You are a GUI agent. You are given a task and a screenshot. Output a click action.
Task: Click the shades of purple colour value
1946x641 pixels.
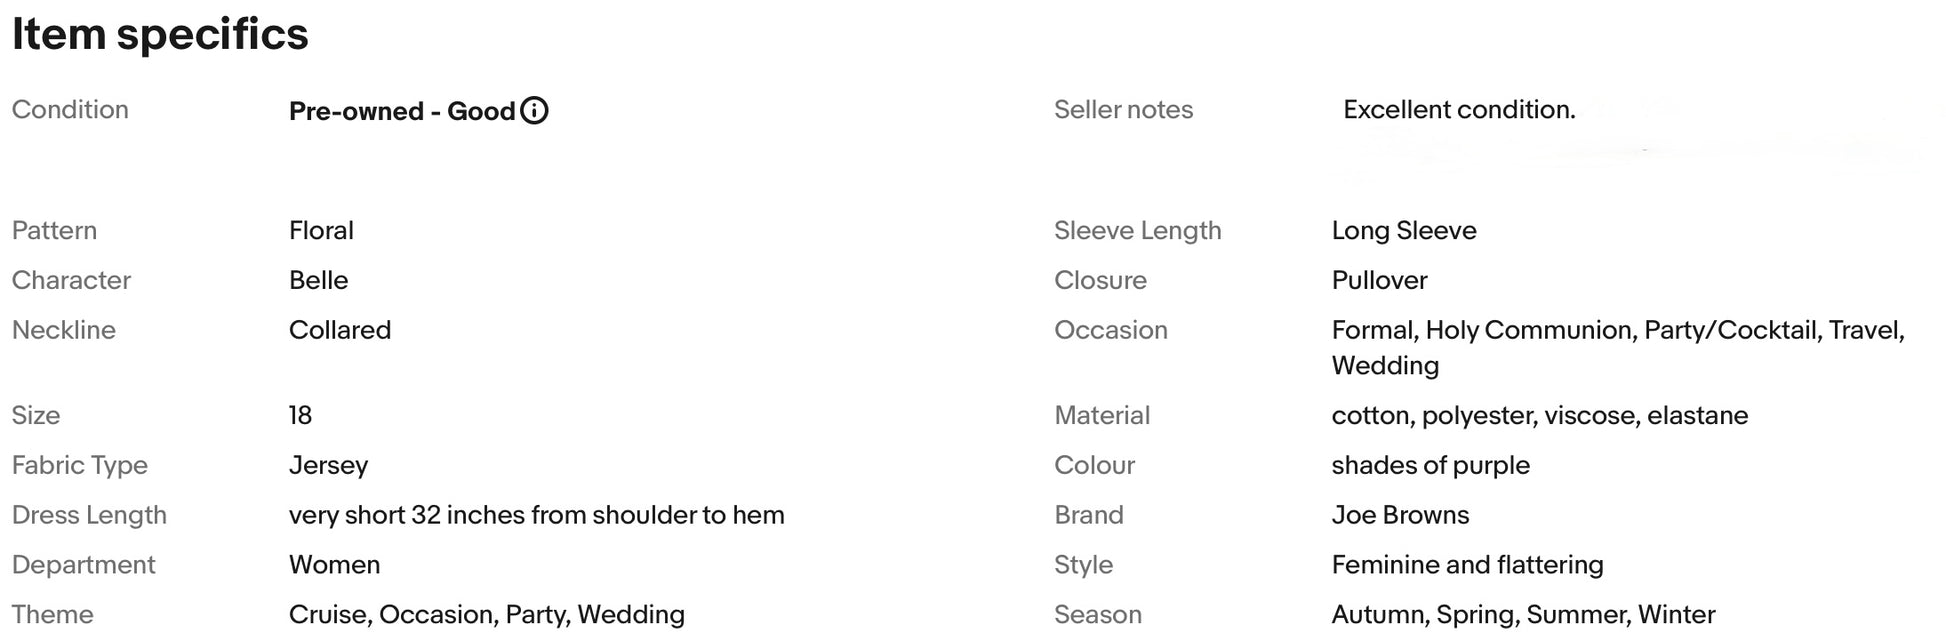[x=1430, y=466]
